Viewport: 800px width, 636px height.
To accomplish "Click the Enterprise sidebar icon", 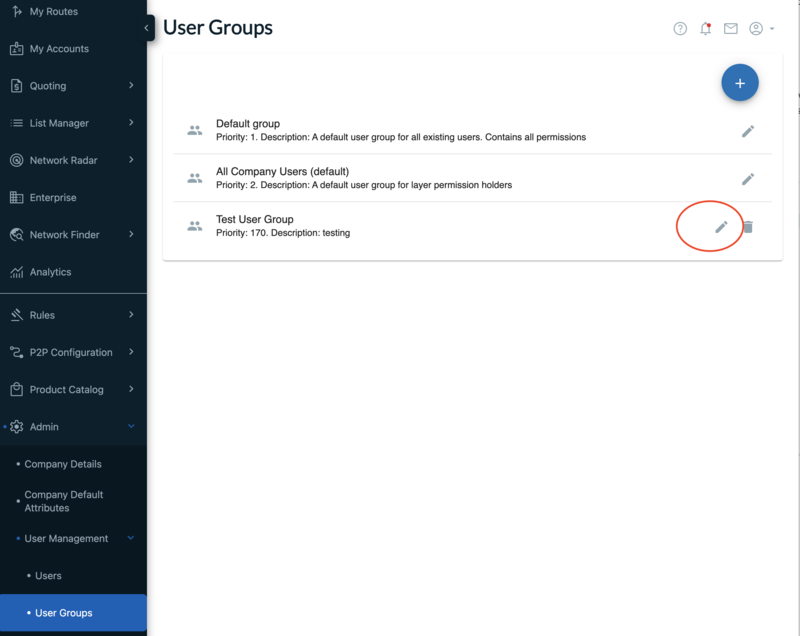I will (x=16, y=197).
